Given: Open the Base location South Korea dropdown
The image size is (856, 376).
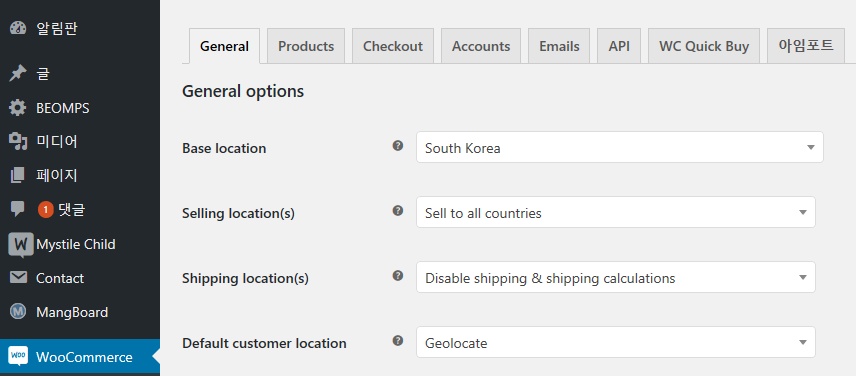Looking at the screenshot, I should coord(620,147).
